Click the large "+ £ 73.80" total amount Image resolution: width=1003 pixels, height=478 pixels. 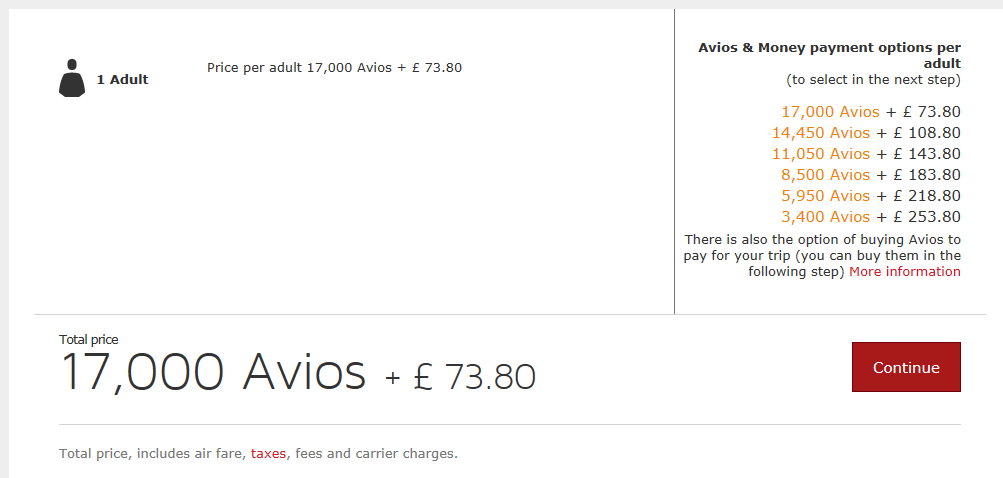coord(461,377)
